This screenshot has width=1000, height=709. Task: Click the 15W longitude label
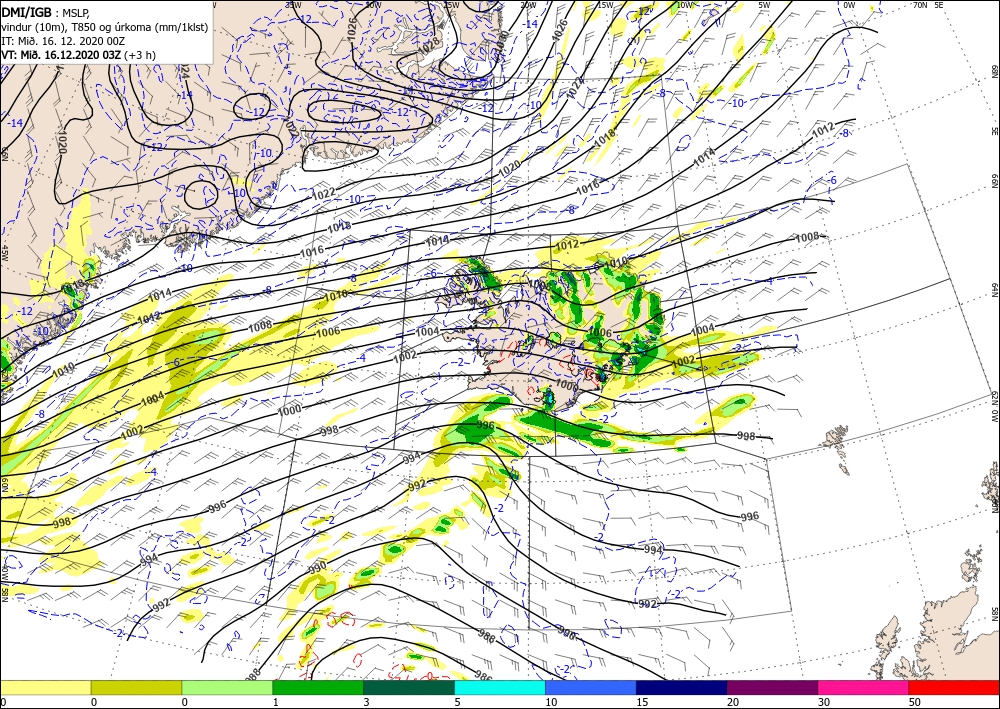pyautogui.click(x=605, y=4)
